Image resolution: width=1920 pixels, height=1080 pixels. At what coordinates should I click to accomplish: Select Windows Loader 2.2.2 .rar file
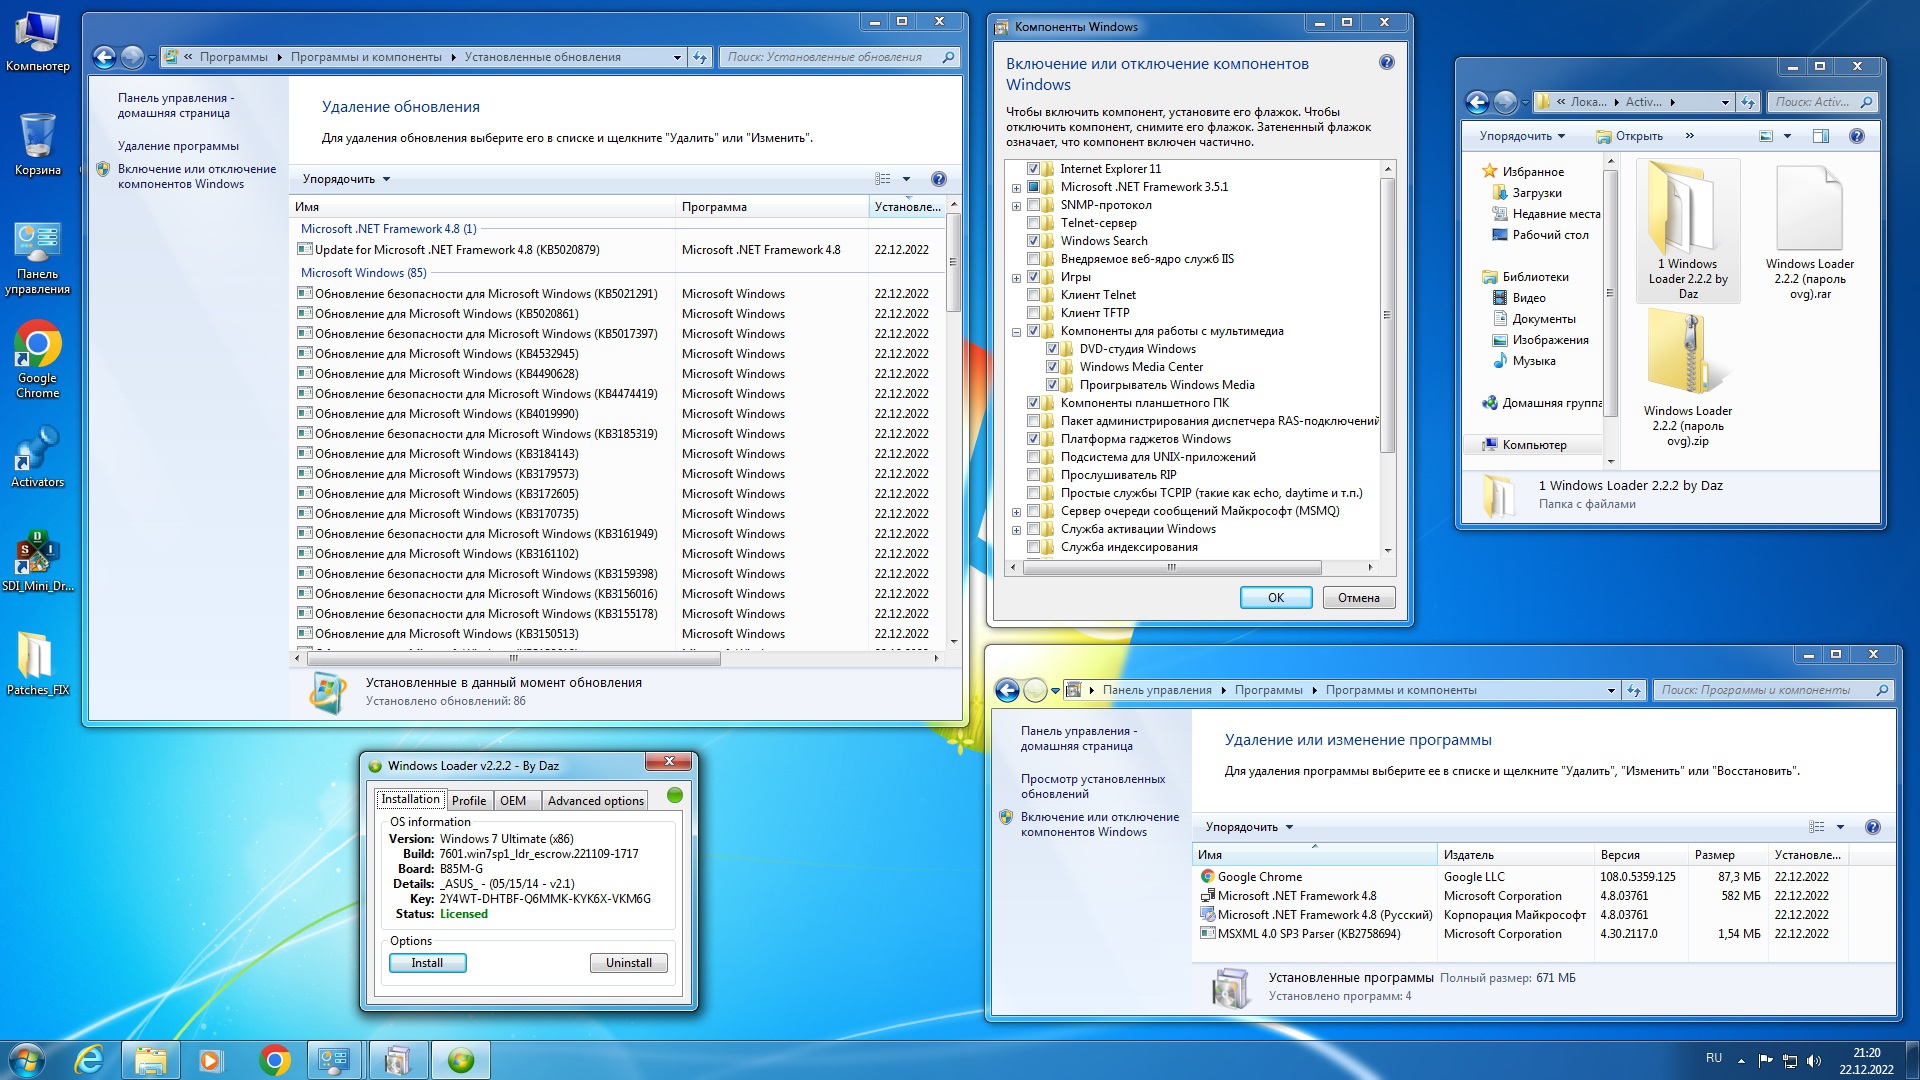[1809, 231]
